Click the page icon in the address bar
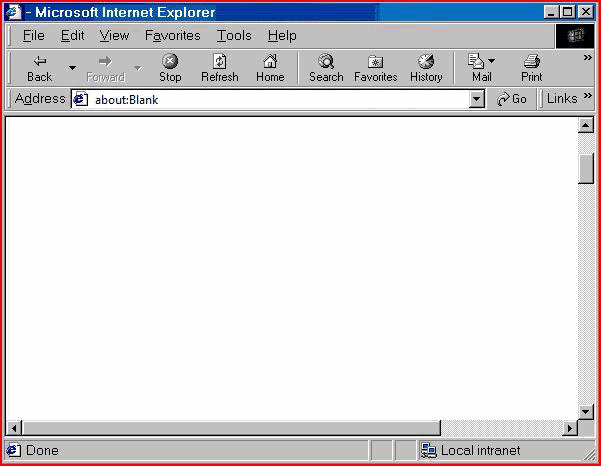 [80, 100]
